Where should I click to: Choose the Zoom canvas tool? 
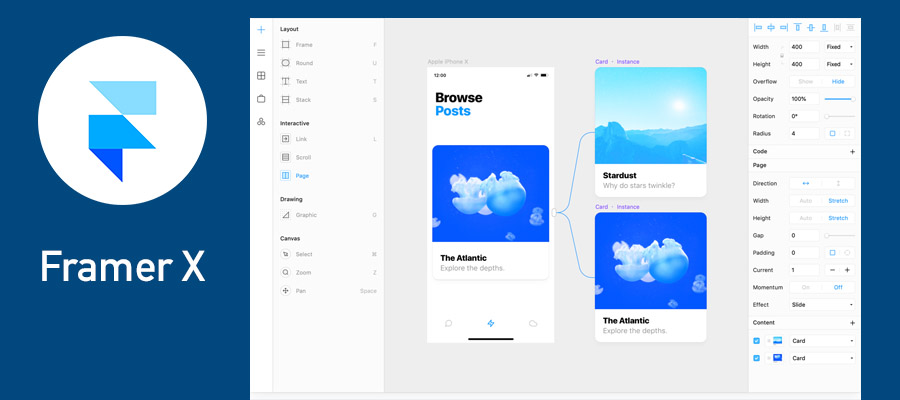[328, 273]
